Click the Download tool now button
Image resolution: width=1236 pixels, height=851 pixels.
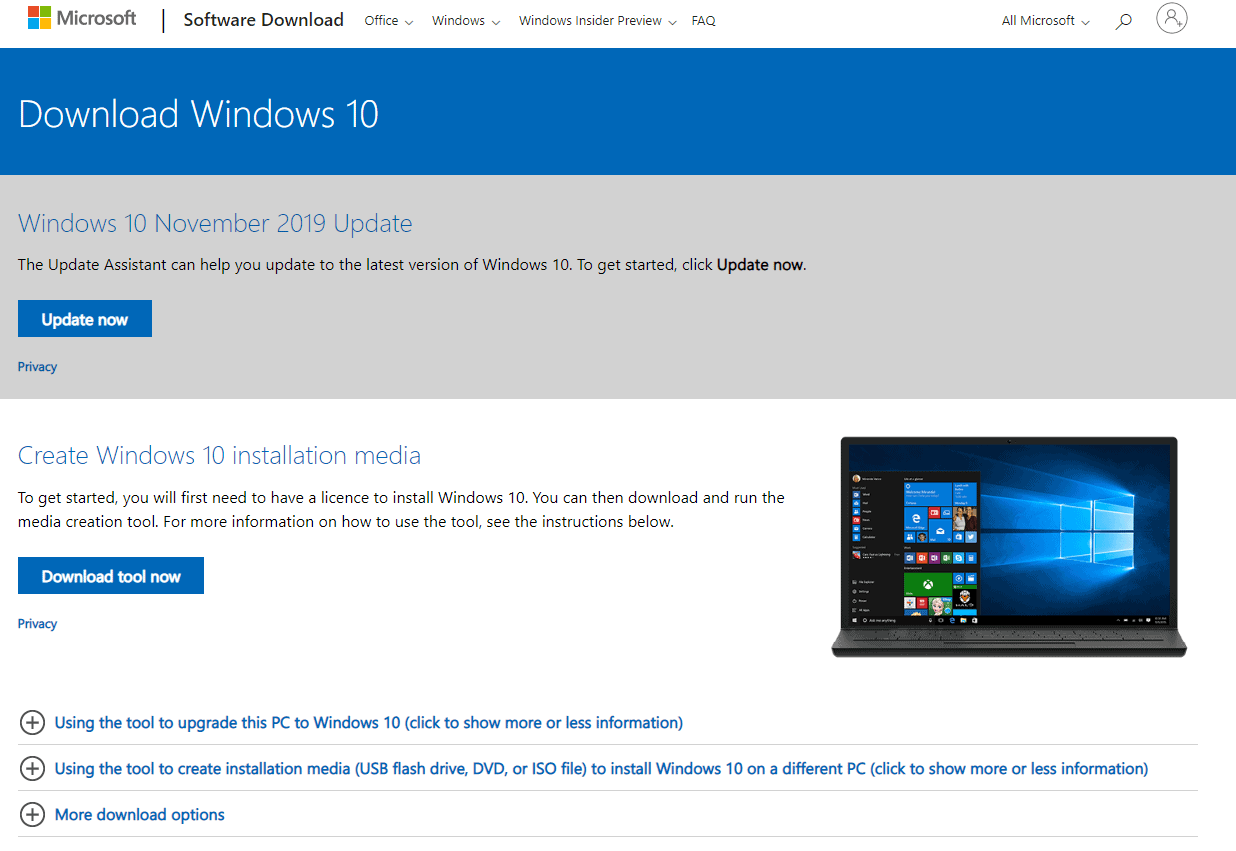point(110,575)
